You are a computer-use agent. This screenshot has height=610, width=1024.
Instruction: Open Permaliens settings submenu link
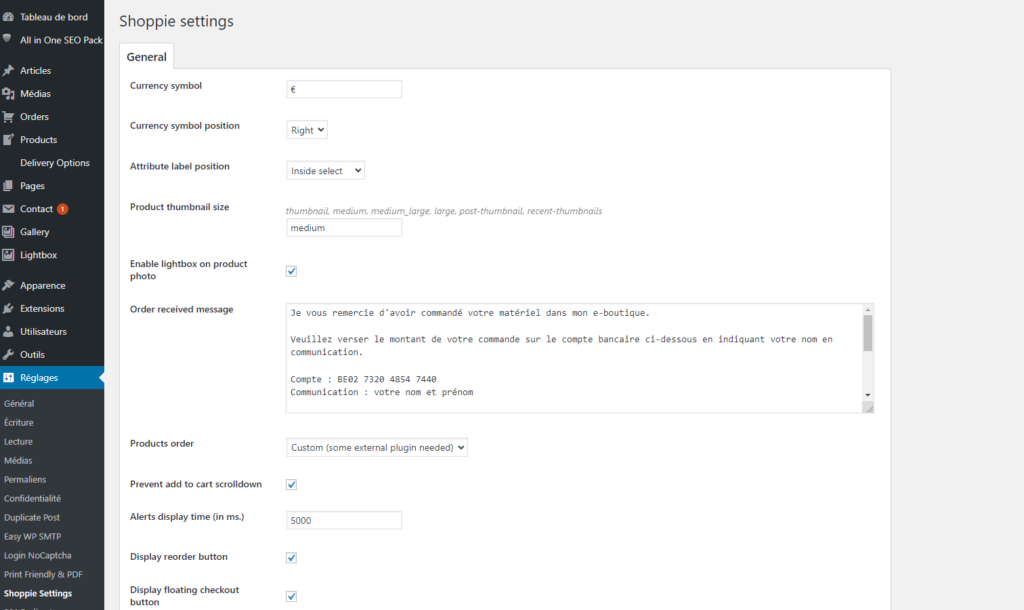[25, 479]
